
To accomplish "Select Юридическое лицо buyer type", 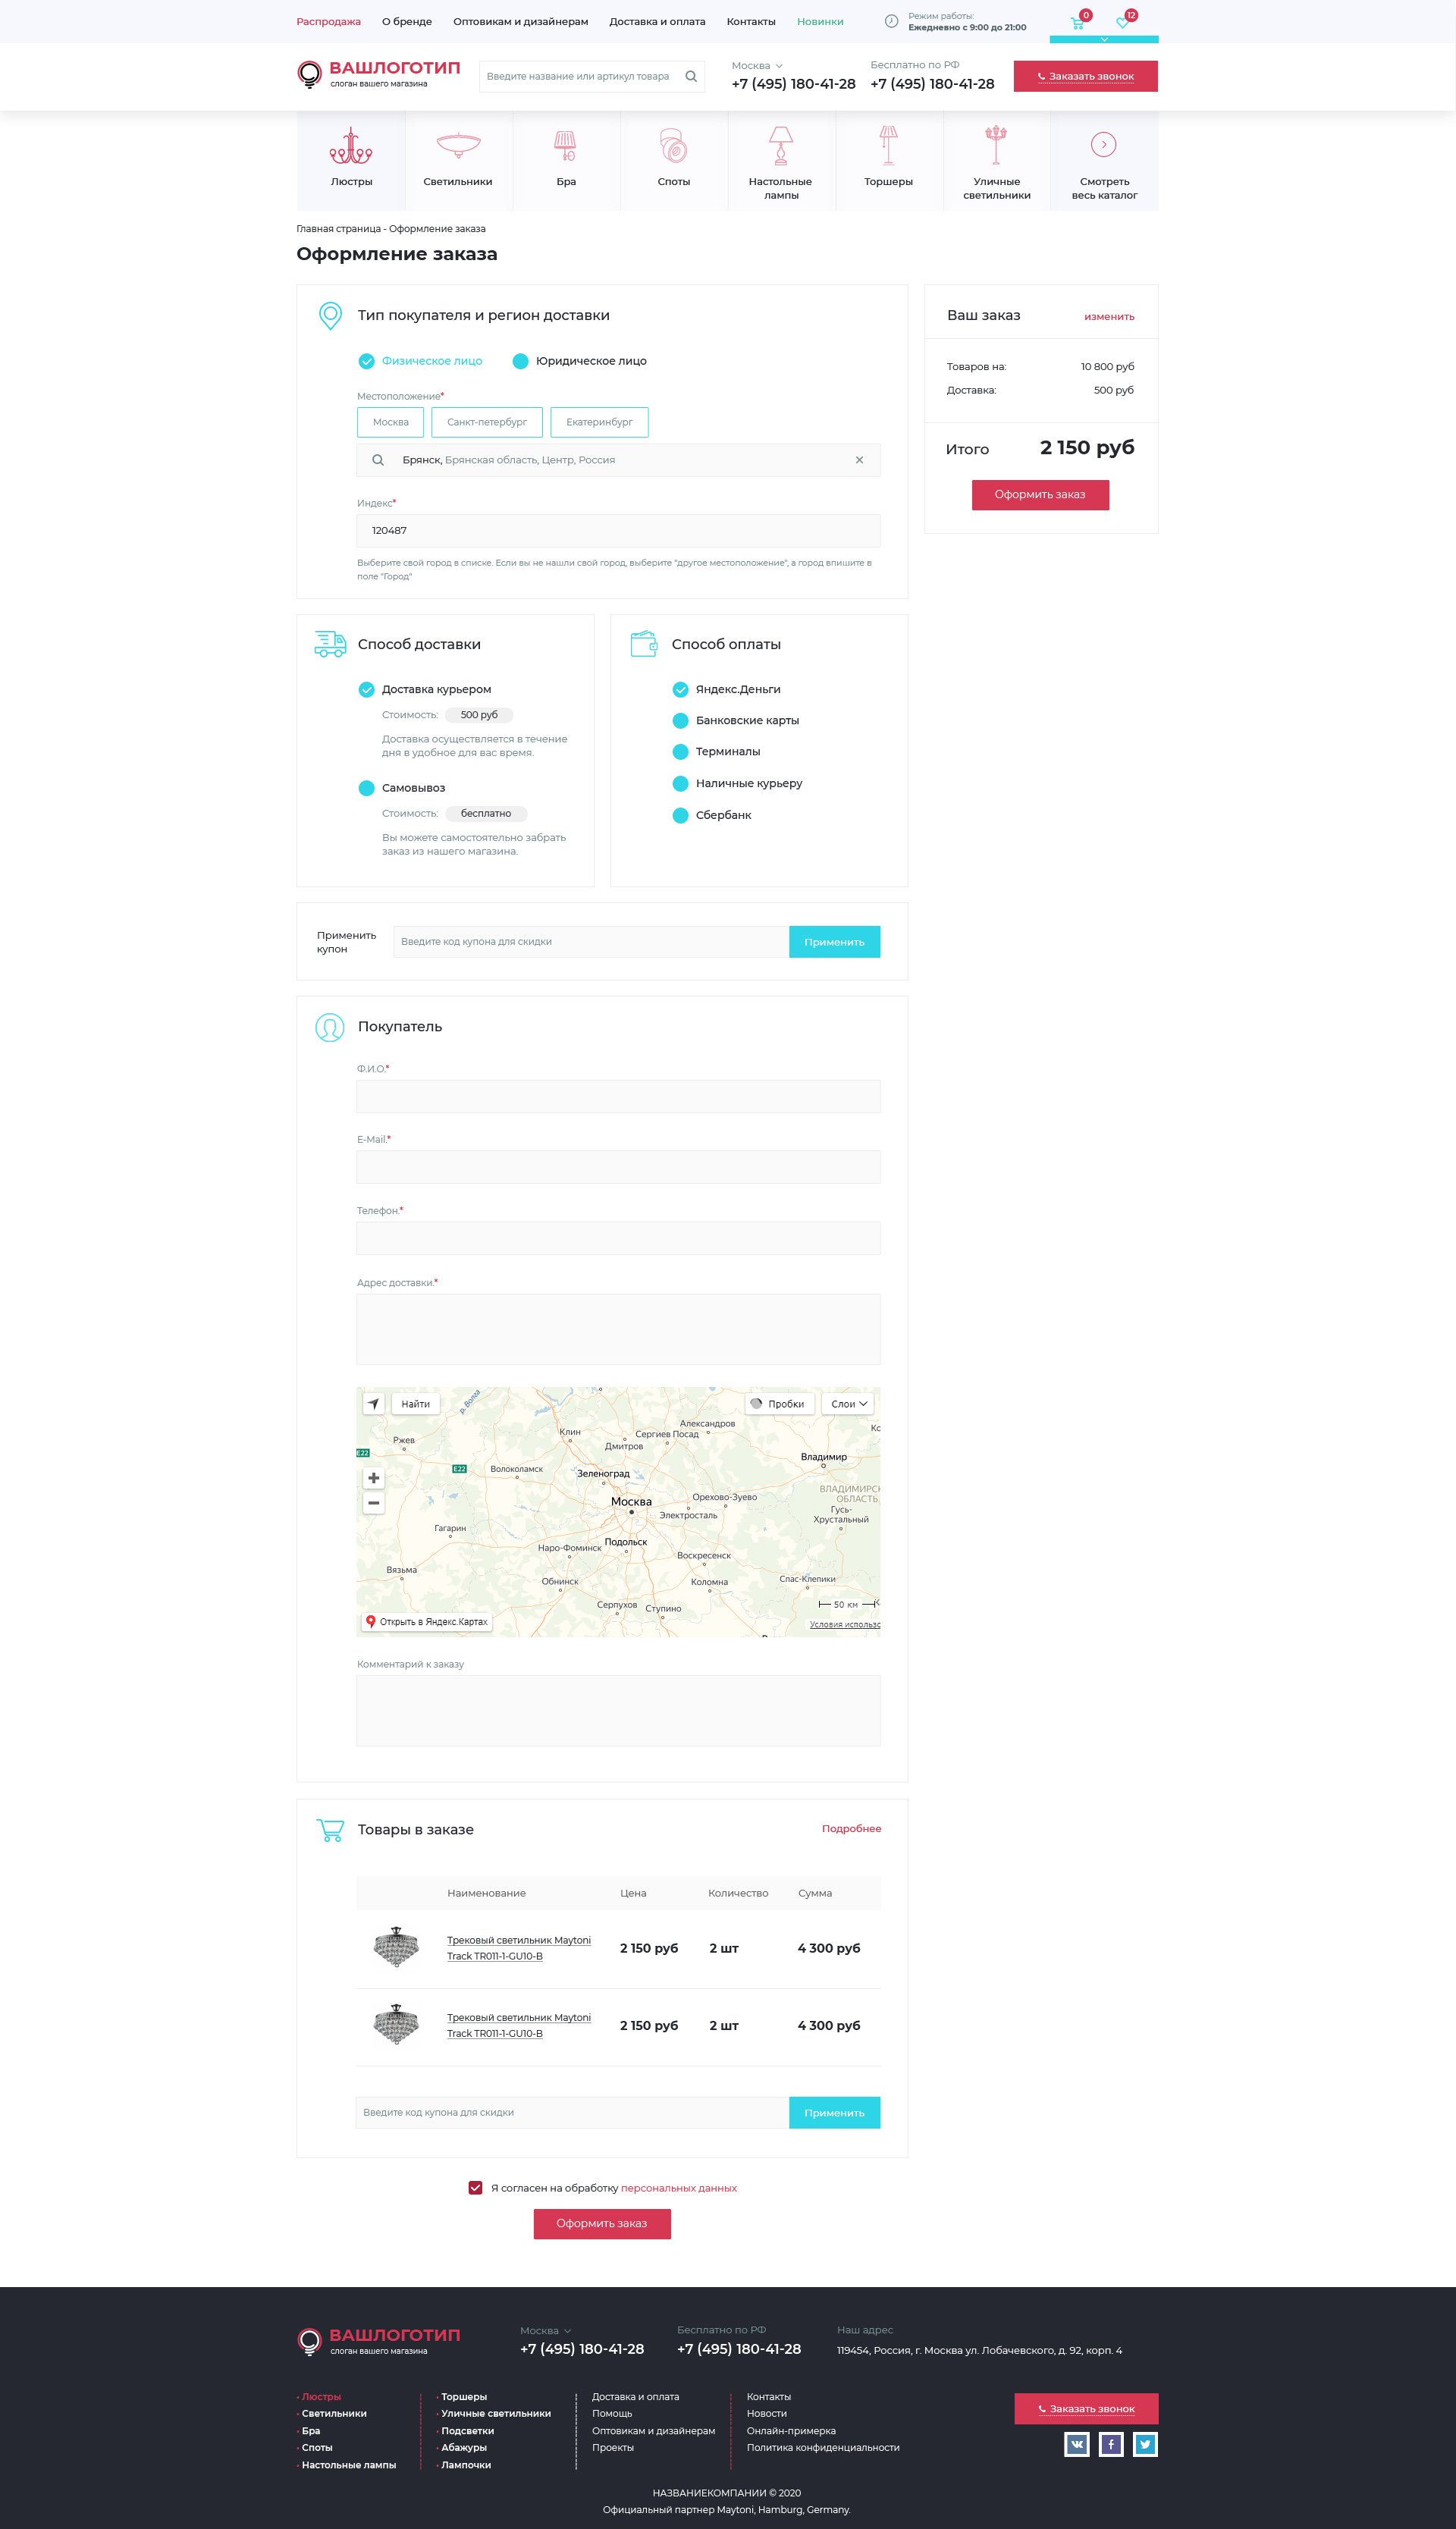I will 521,361.
